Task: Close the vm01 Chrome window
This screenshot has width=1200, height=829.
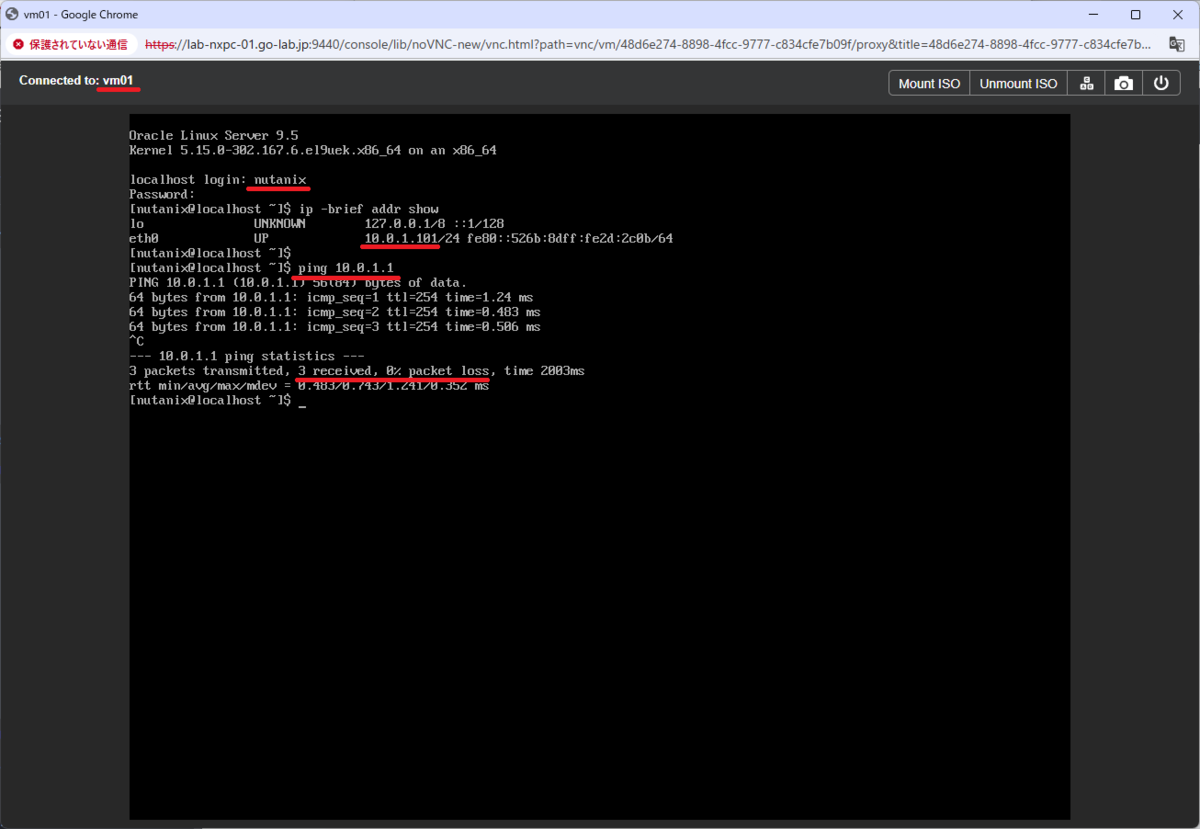Action: [x=1178, y=14]
